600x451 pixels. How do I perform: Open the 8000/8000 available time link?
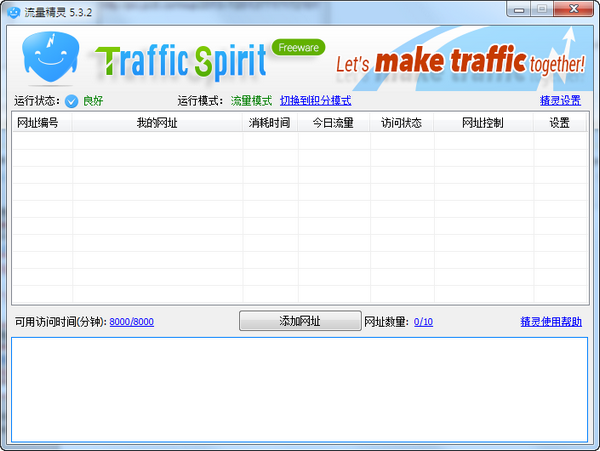[132, 322]
